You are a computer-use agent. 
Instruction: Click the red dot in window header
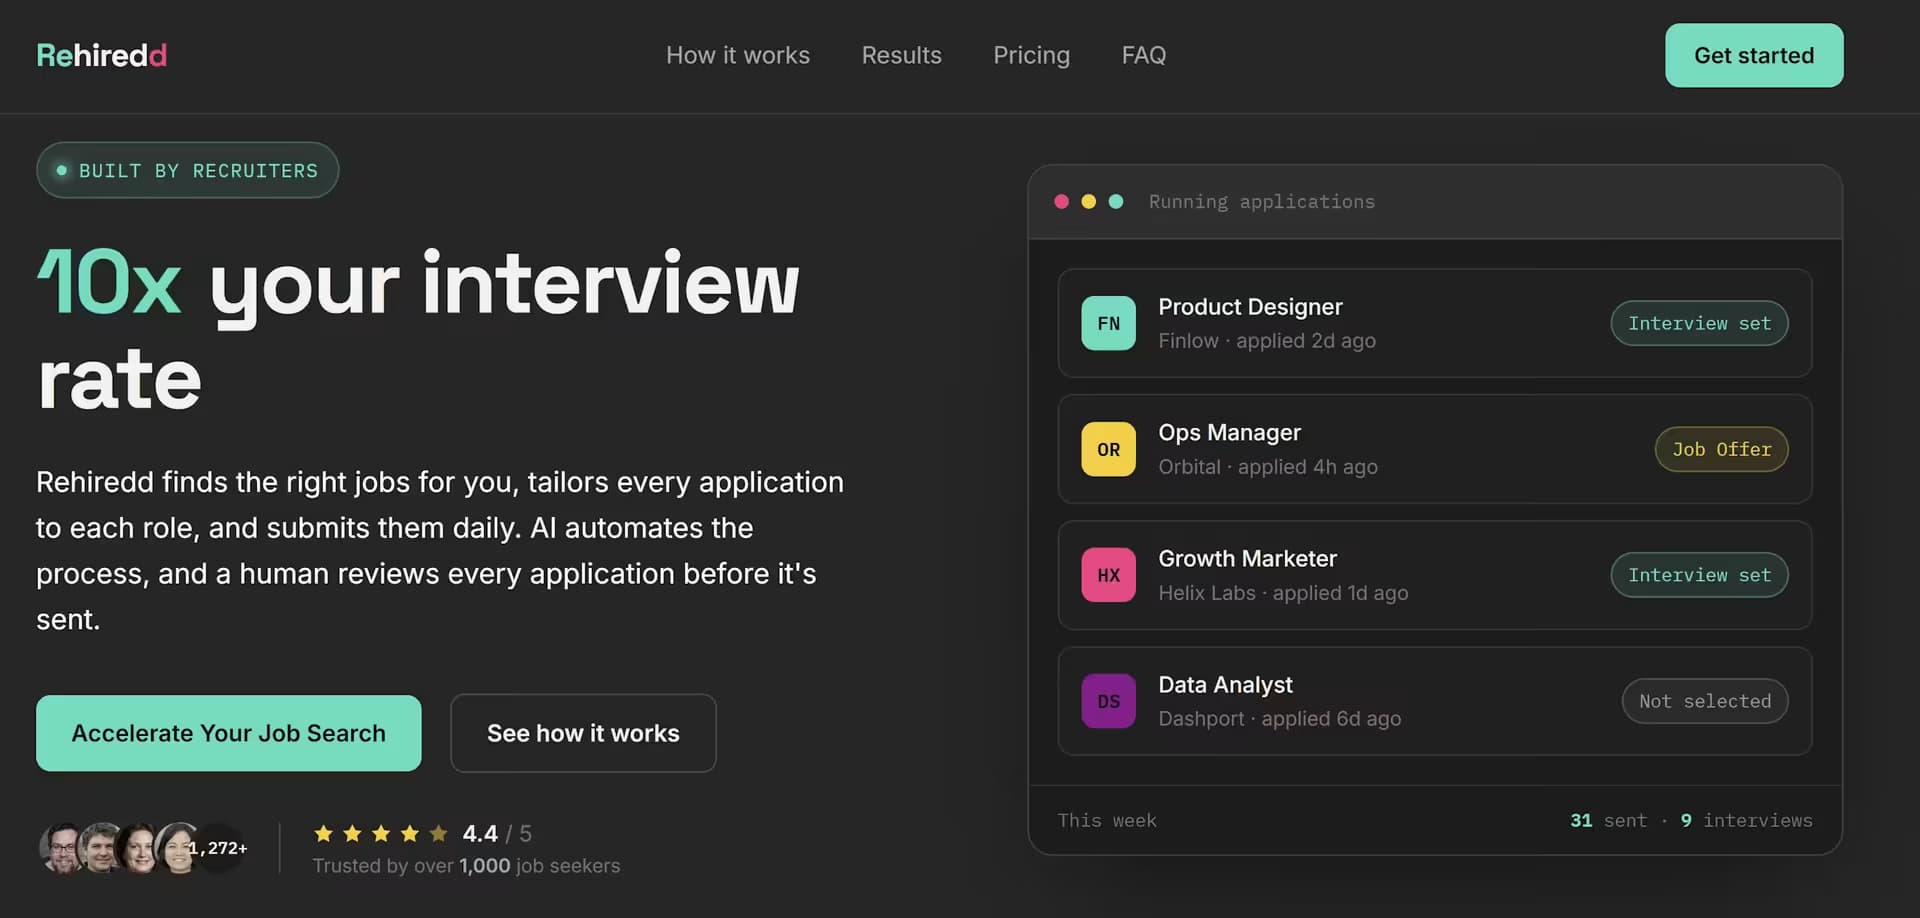(x=1061, y=201)
